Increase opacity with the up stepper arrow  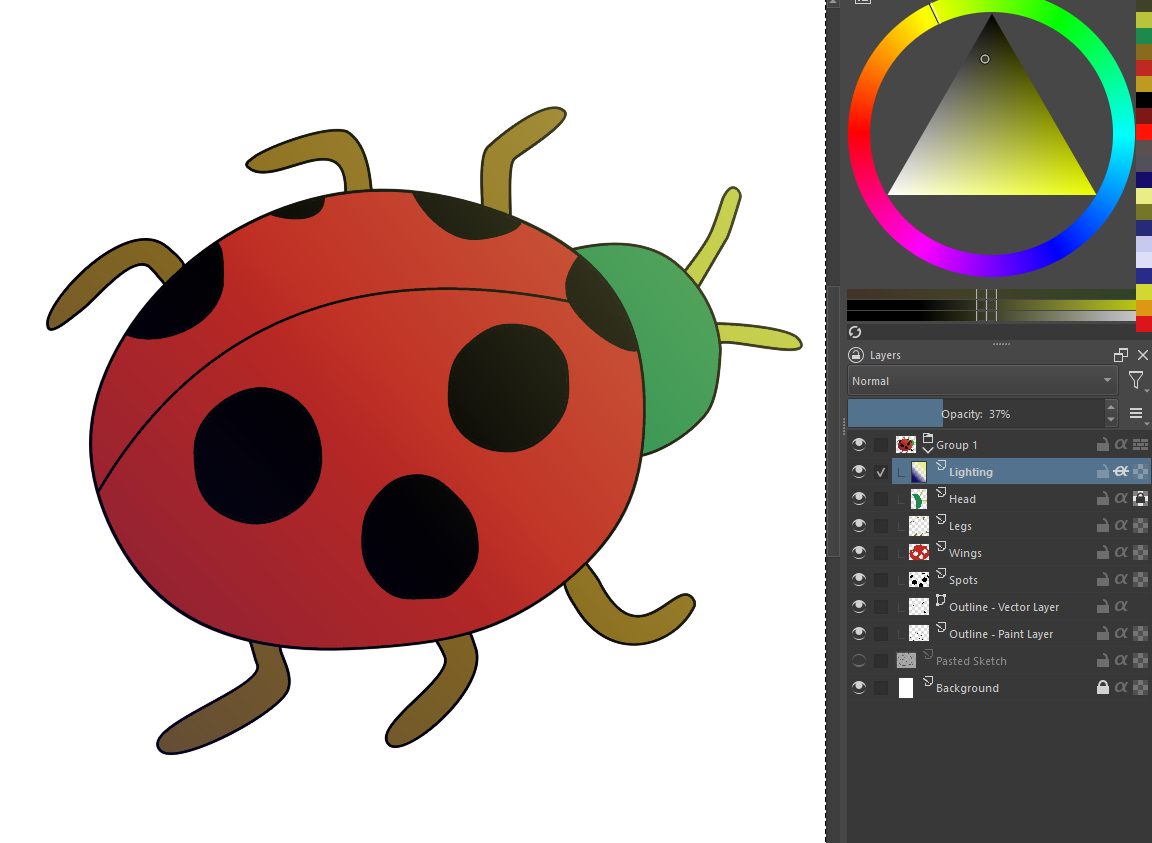(1111, 407)
